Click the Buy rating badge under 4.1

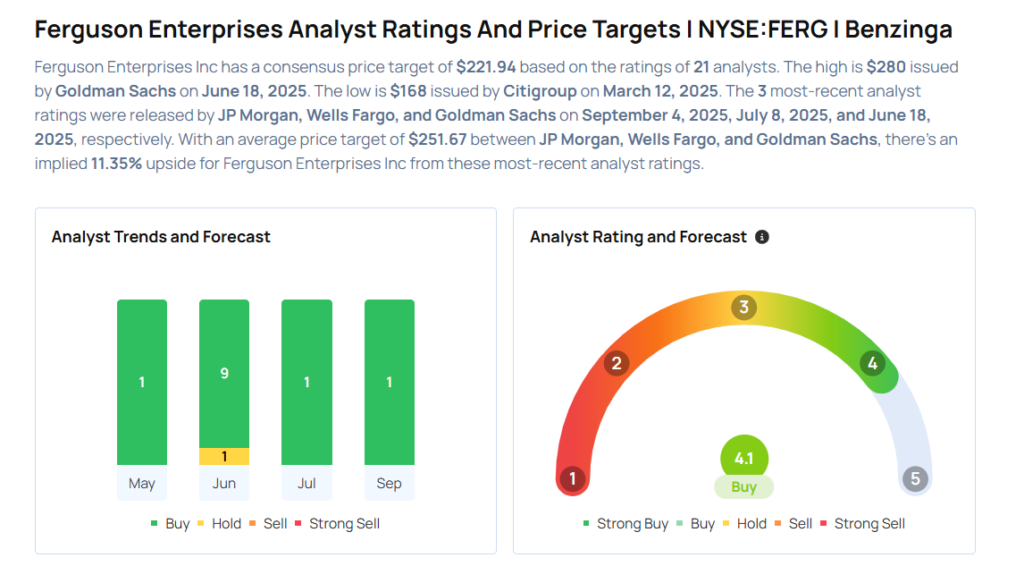tap(743, 487)
